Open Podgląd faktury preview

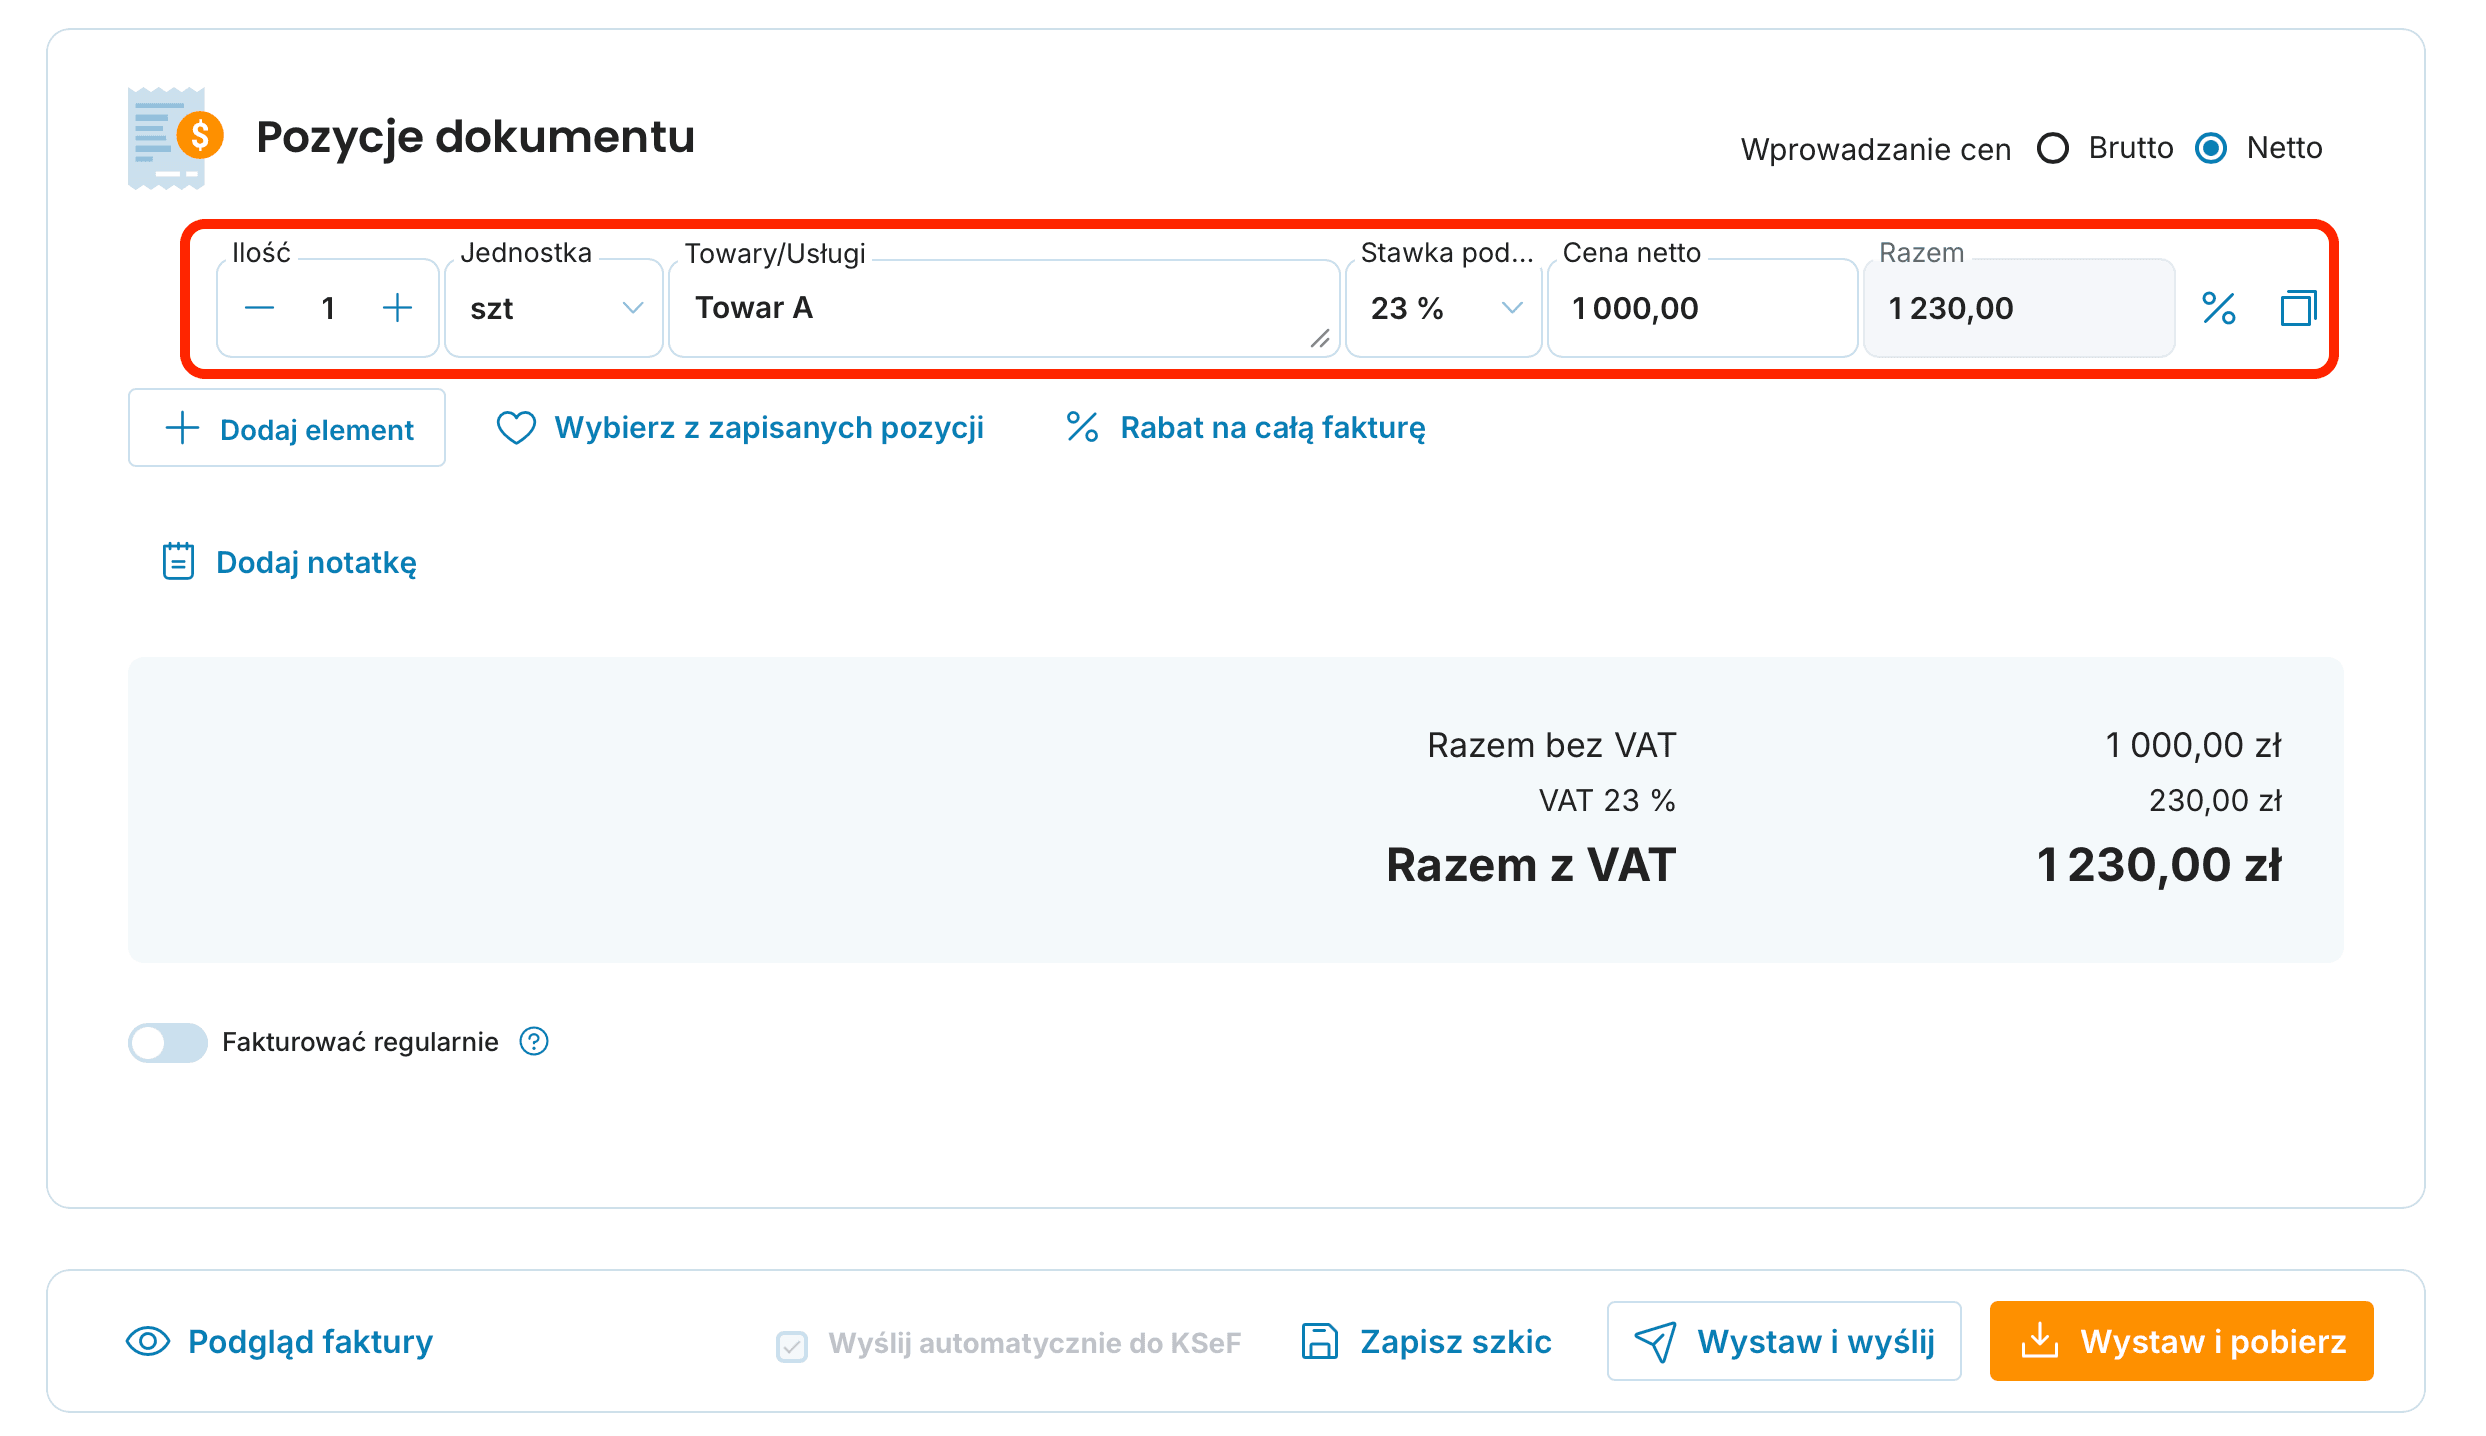coord(279,1341)
